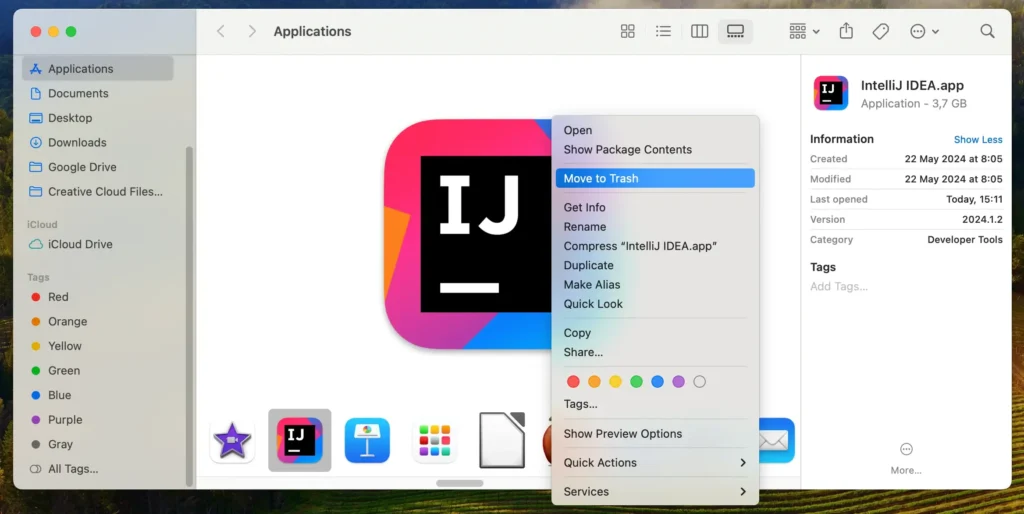Screen dimensions: 1024x514
Task: Open Downloads in the sidebar
Action: pos(98,142)
